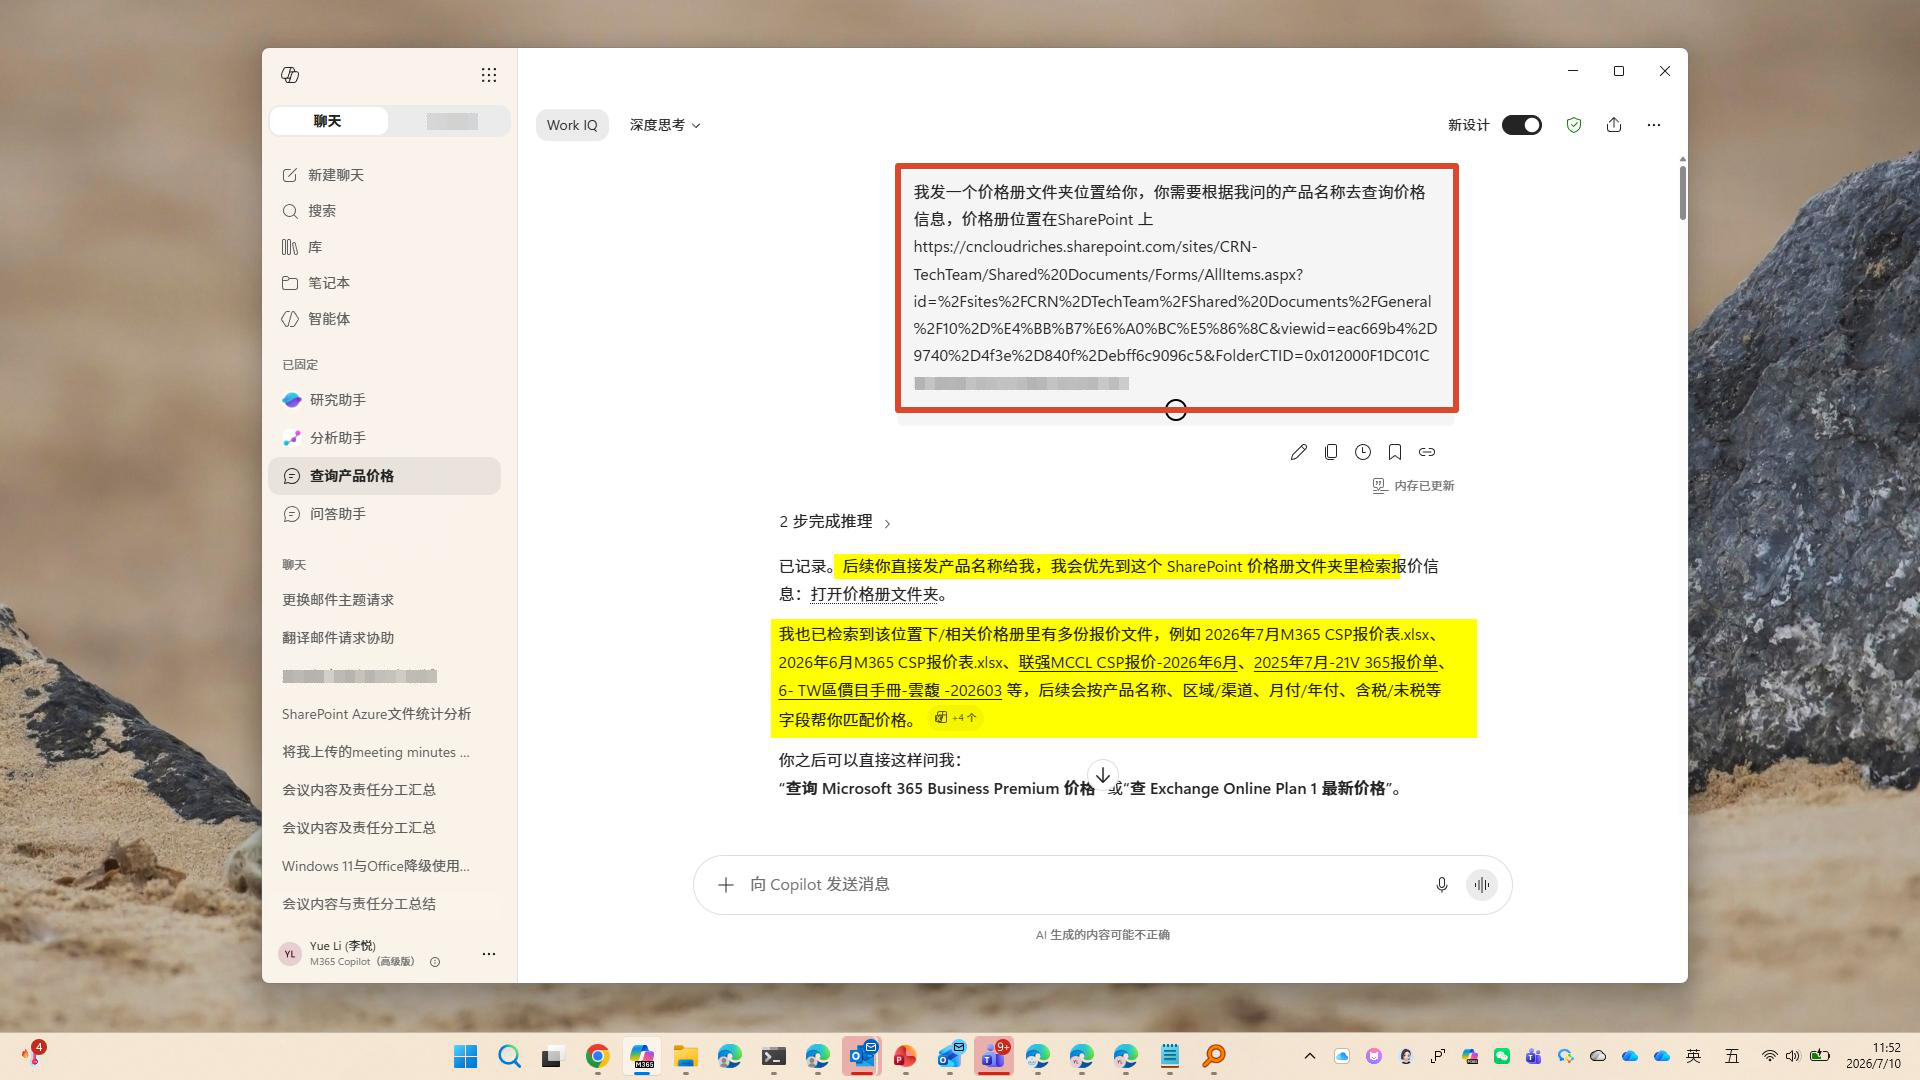The height and width of the screenshot is (1080, 1920).
Task: Click the 内存已更新 memory updated label
Action: (x=1413, y=486)
